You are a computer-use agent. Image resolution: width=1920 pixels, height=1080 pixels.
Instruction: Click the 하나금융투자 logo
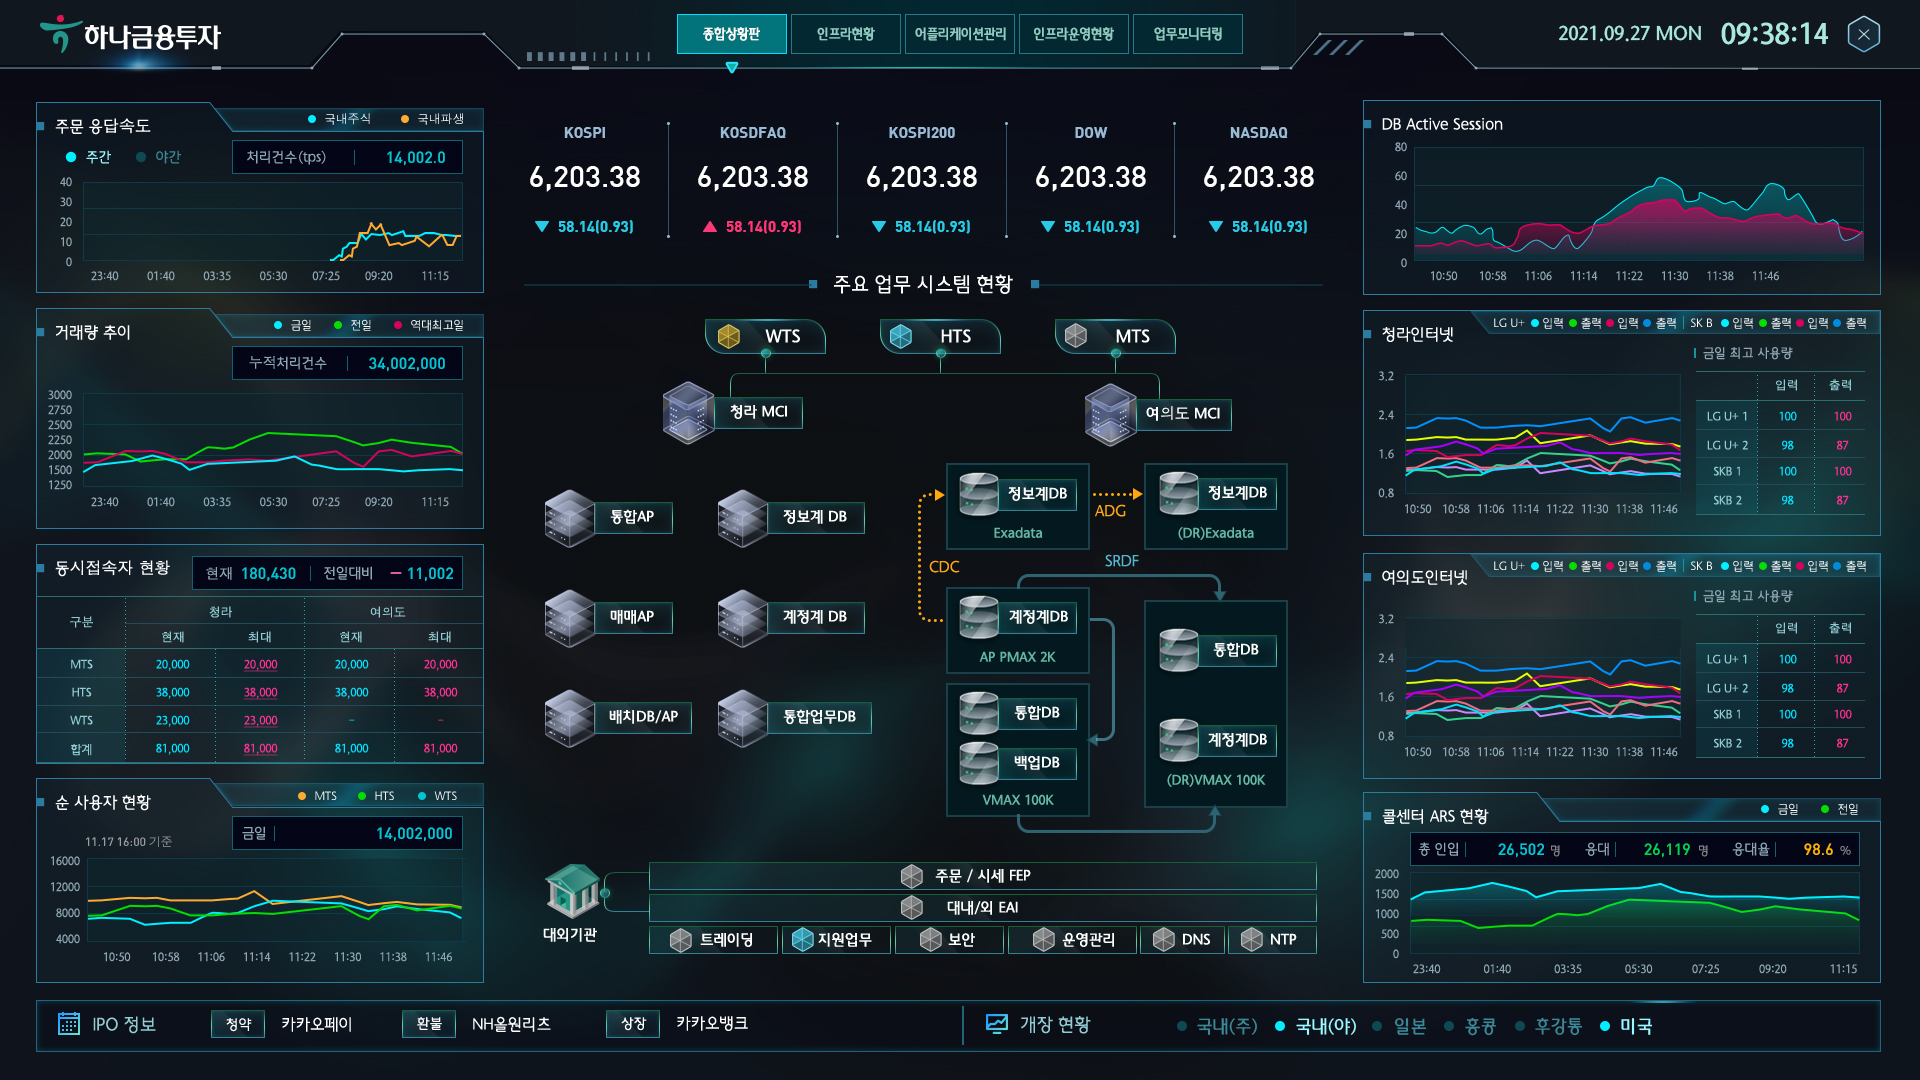[x=130, y=35]
